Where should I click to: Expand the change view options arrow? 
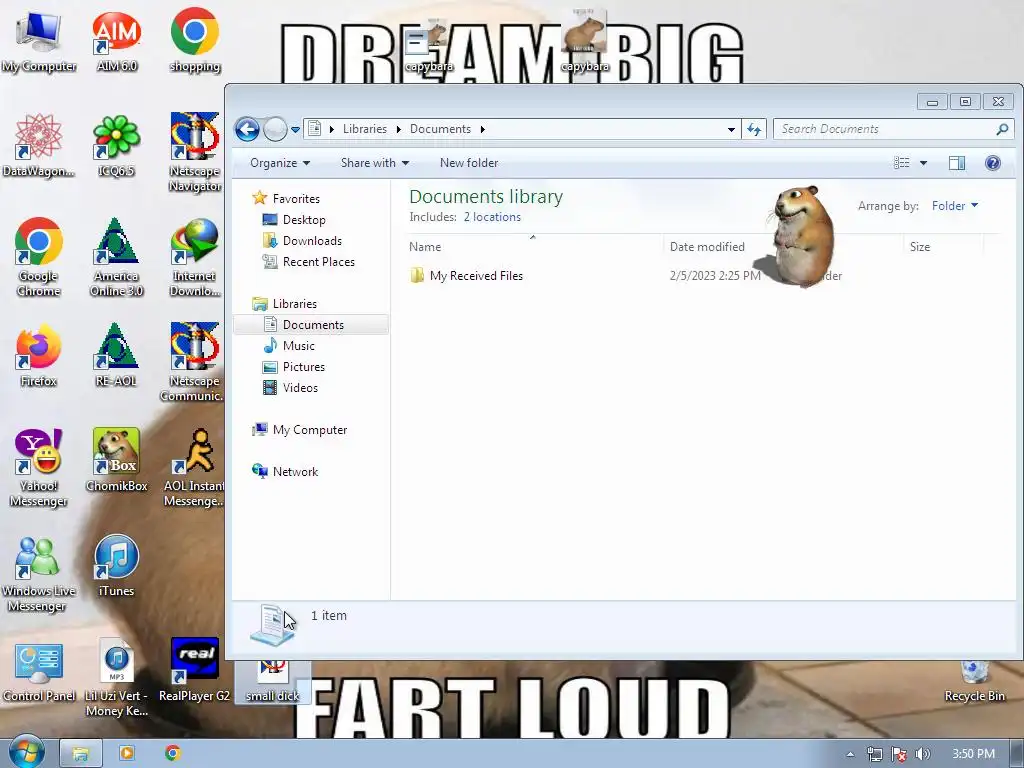[x=923, y=163]
